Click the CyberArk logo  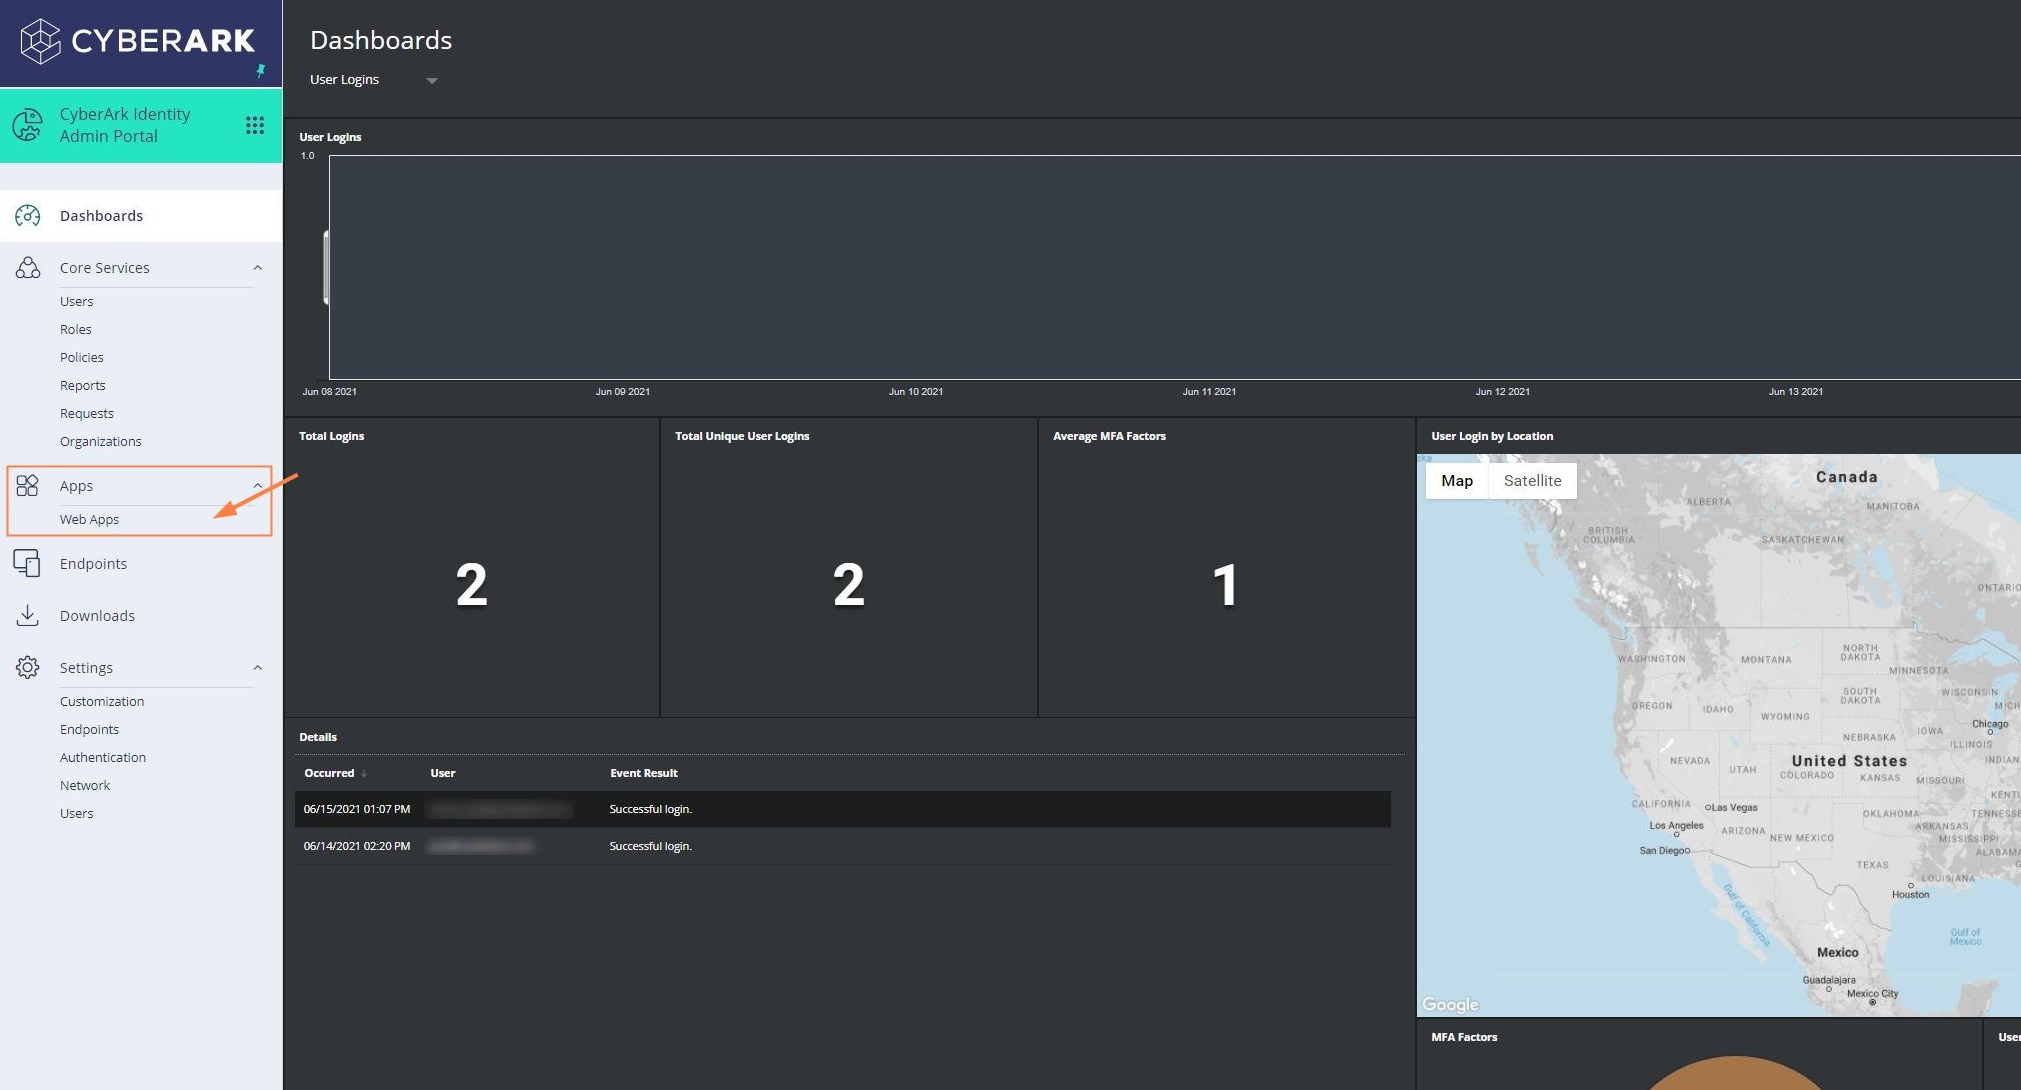(140, 41)
